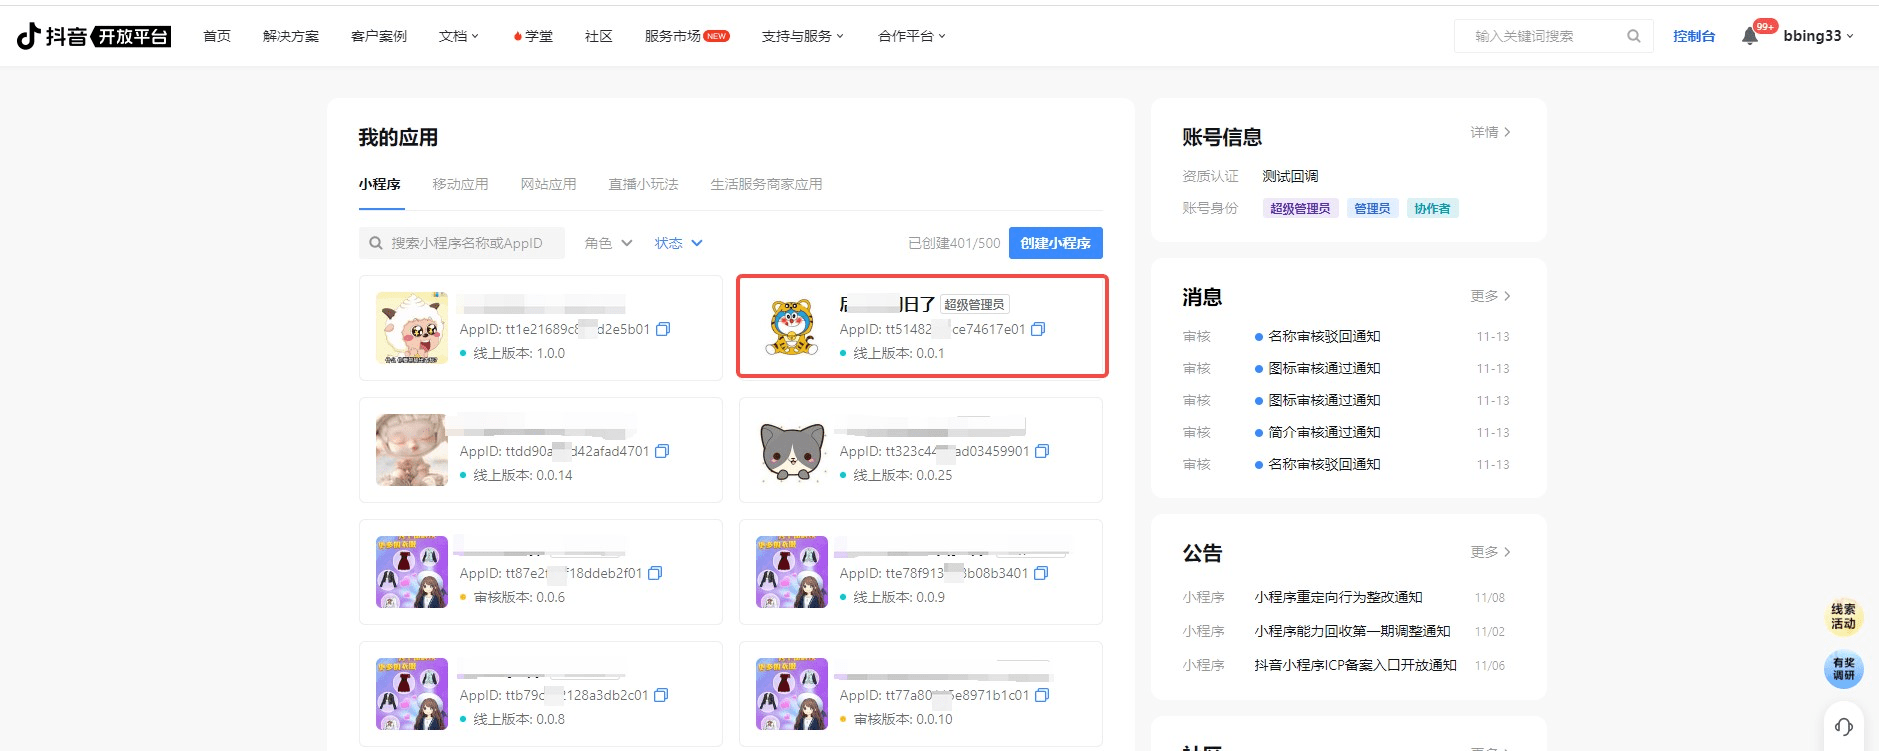
Task: Open the customer service headset icon
Action: click(1843, 726)
